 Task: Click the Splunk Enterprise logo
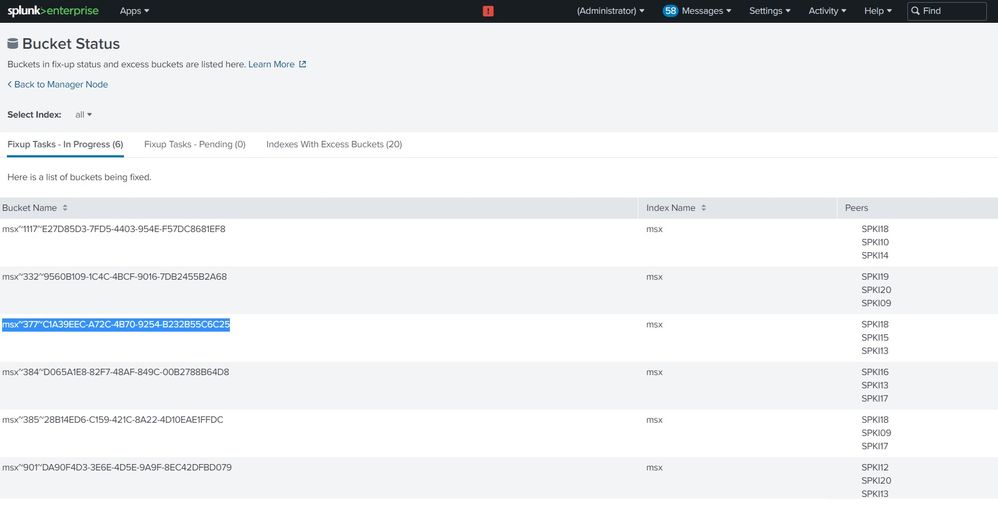tap(54, 11)
